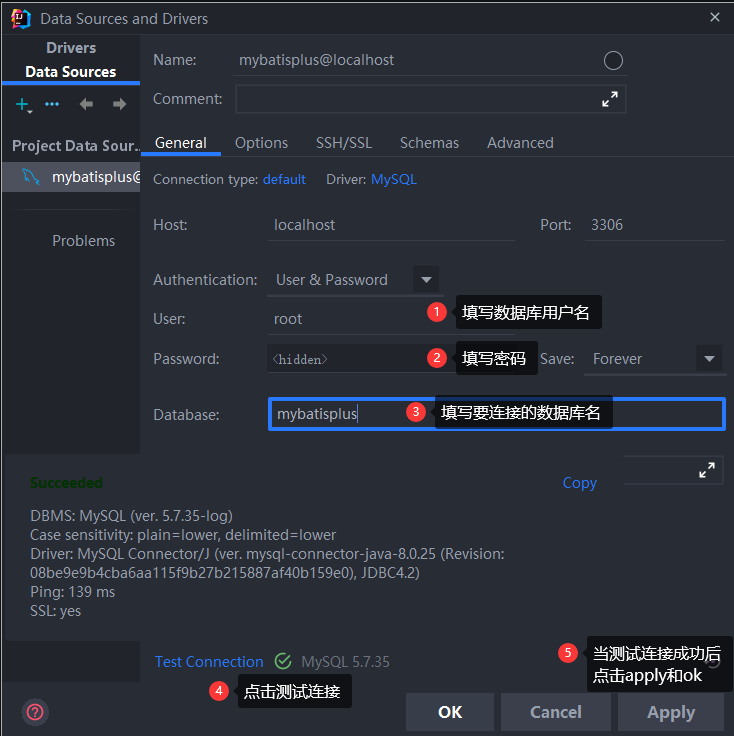
Task: Click the SSL: yes line
Action: click(x=55, y=611)
